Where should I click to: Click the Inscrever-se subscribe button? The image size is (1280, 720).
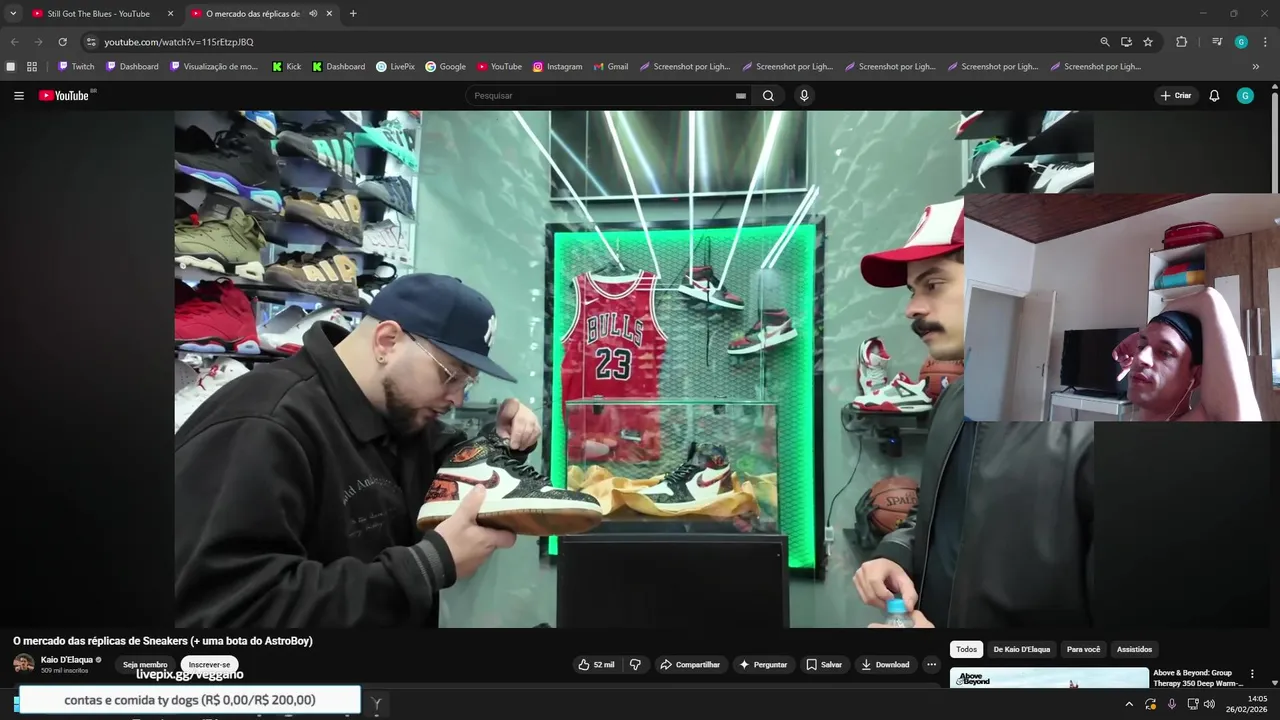(209, 665)
